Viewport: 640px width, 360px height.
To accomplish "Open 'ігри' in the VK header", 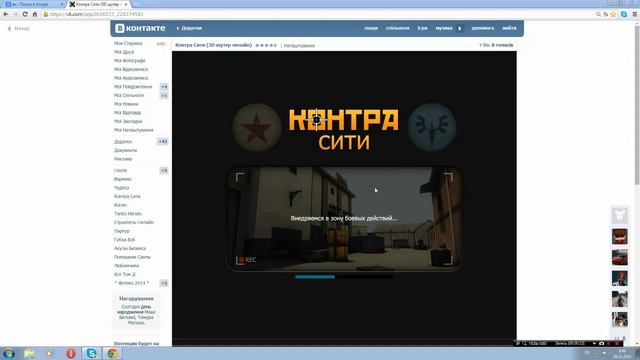I will [422, 28].
